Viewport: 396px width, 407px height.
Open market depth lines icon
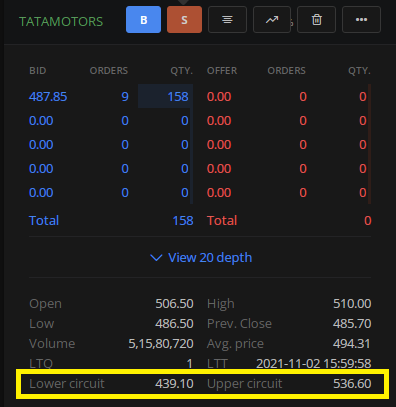tap(227, 20)
